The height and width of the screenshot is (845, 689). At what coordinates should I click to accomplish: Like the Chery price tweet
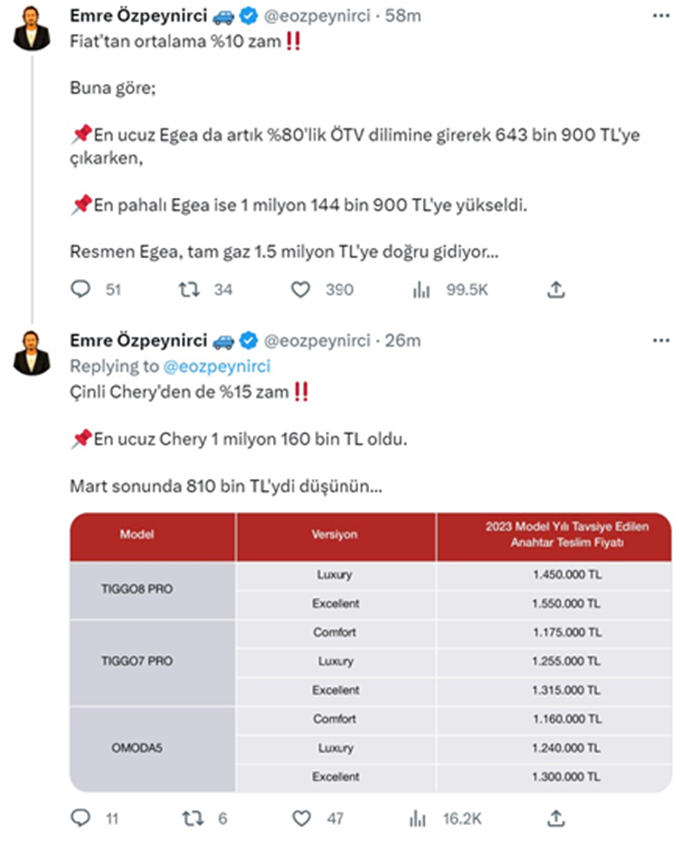(300, 818)
